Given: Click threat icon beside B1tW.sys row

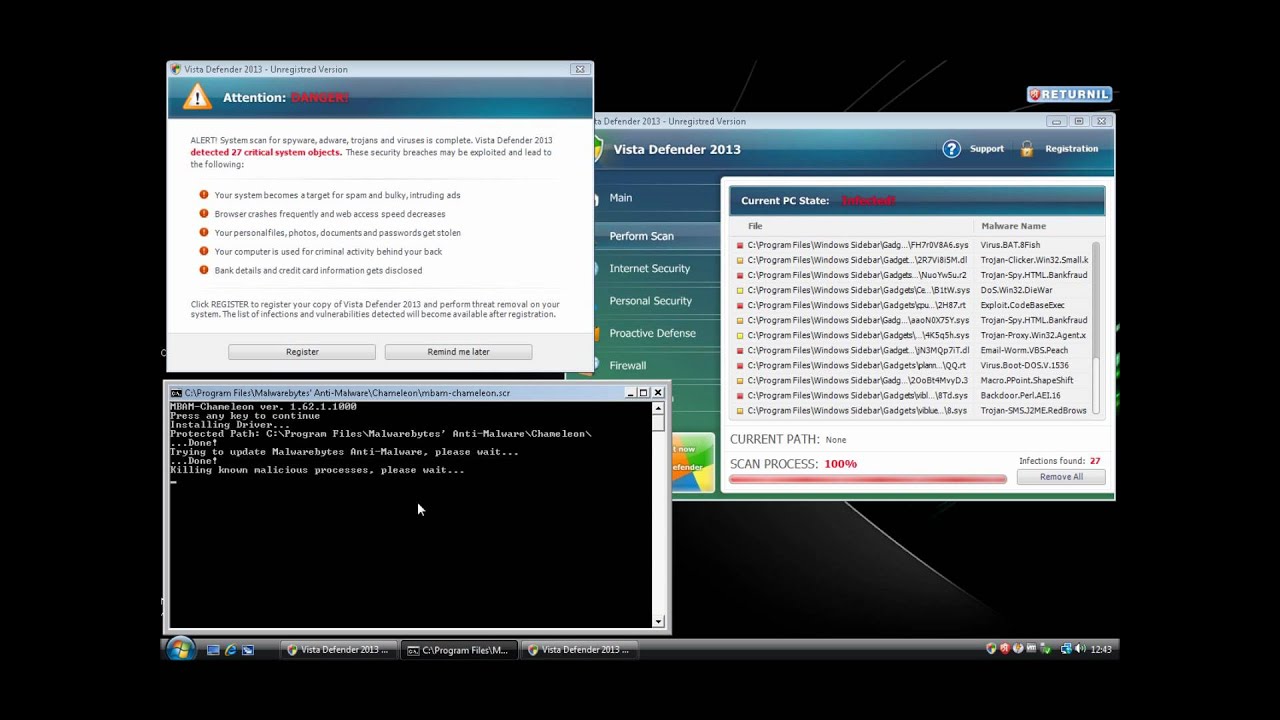Looking at the screenshot, I should tap(740, 290).
